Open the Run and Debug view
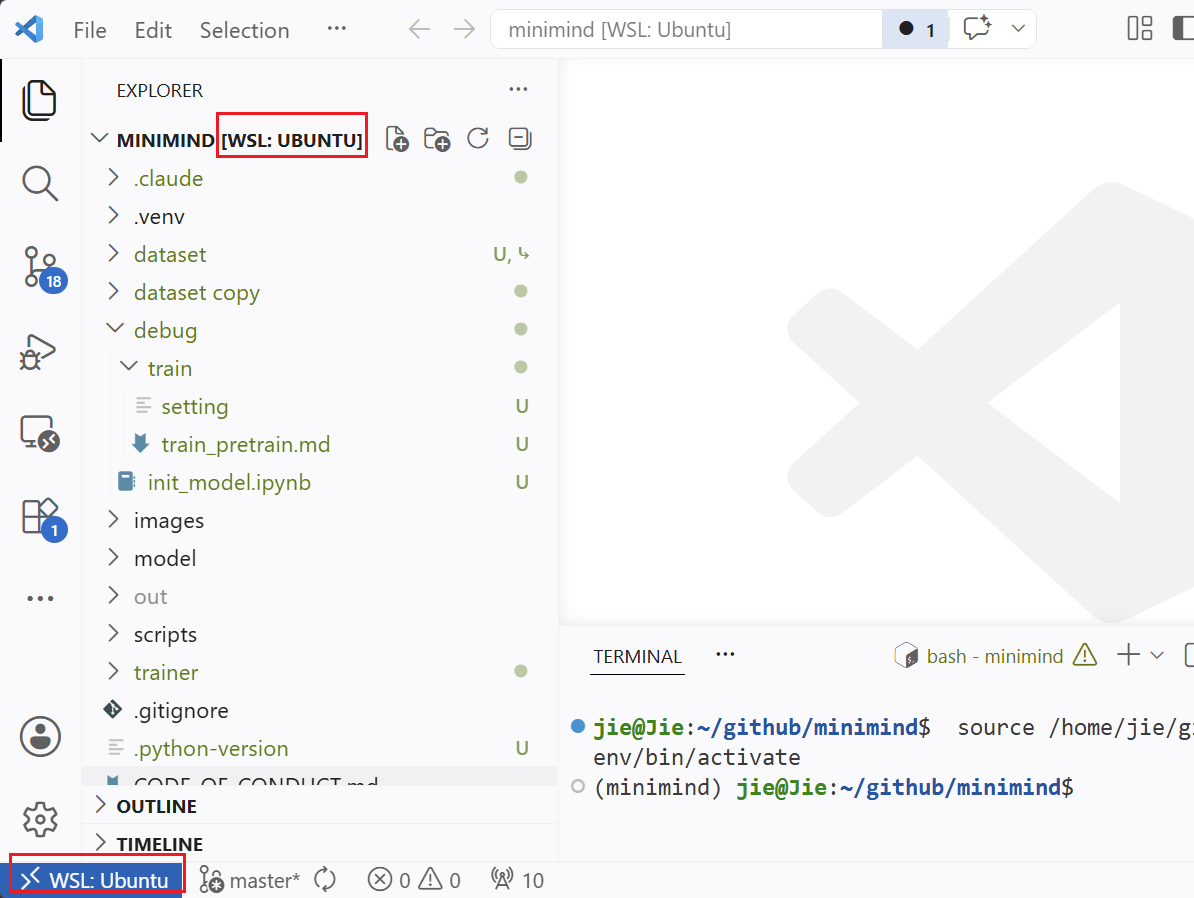The height and width of the screenshot is (898, 1194). [37, 352]
